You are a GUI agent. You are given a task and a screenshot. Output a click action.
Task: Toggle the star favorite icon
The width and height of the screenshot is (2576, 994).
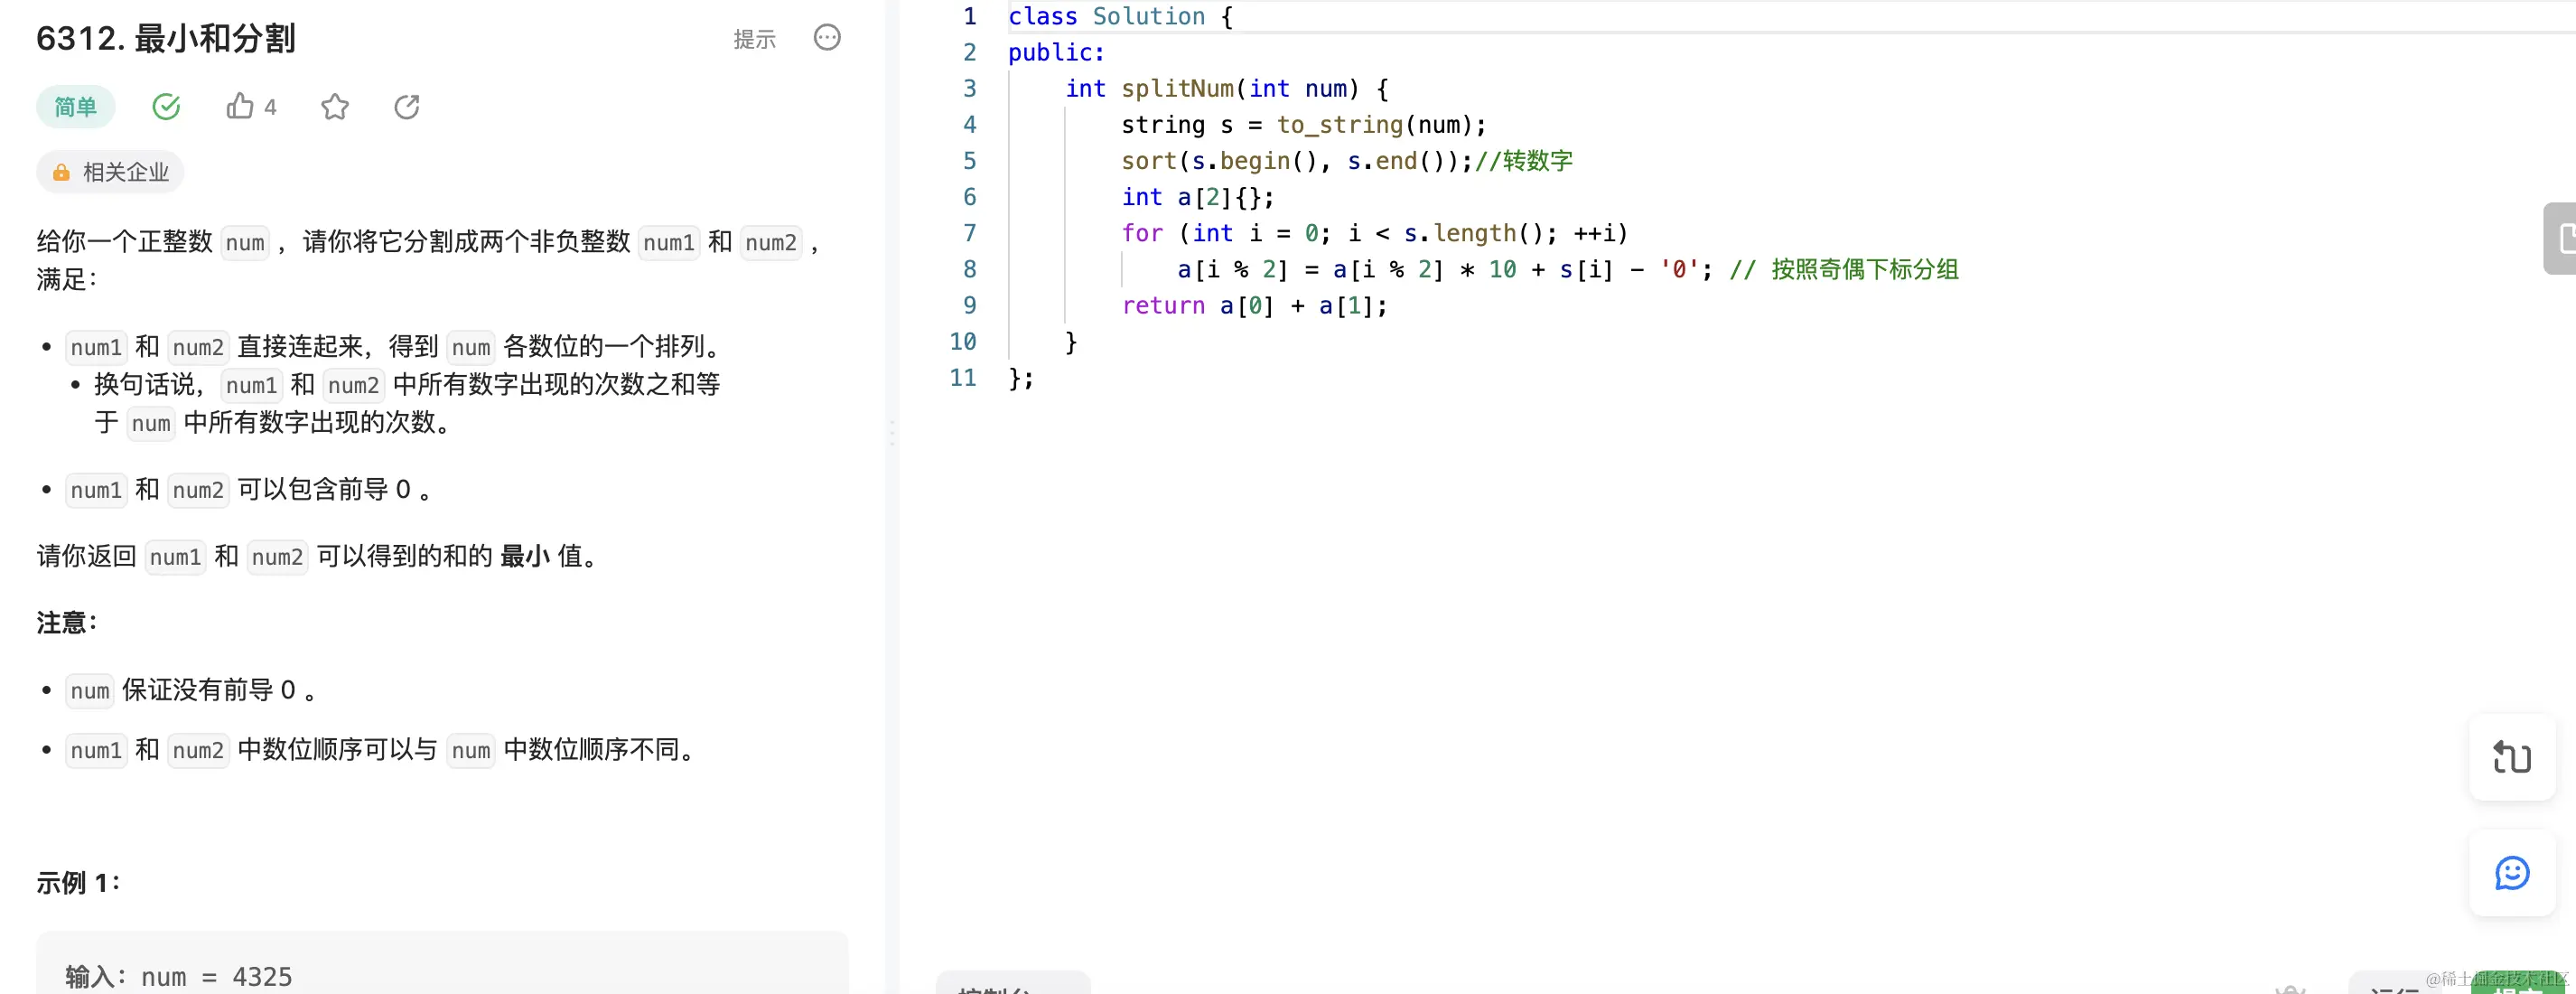[x=335, y=106]
